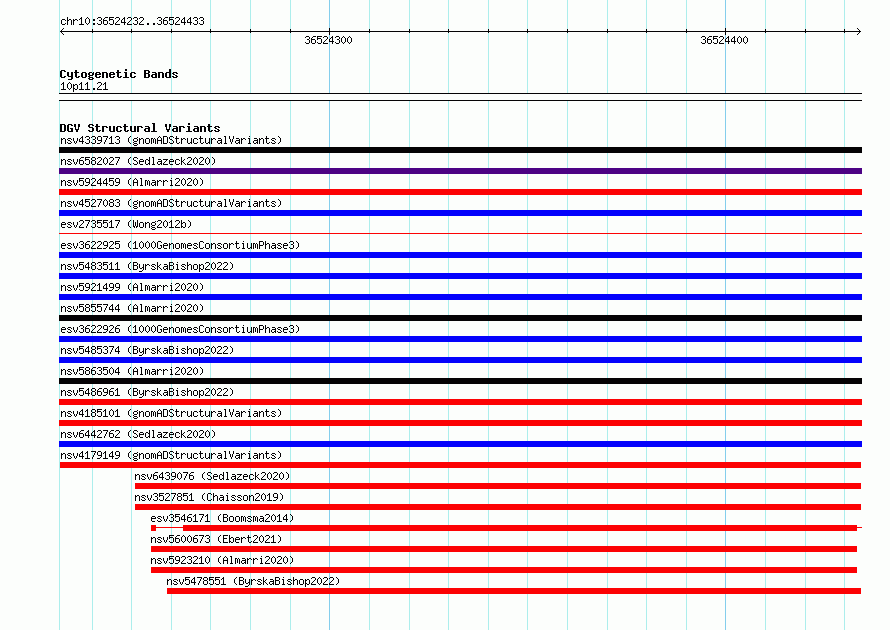Open the nsv5855744 (Almarri2020) label
Viewport: 890px width, 630px height.
click(132, 308)
